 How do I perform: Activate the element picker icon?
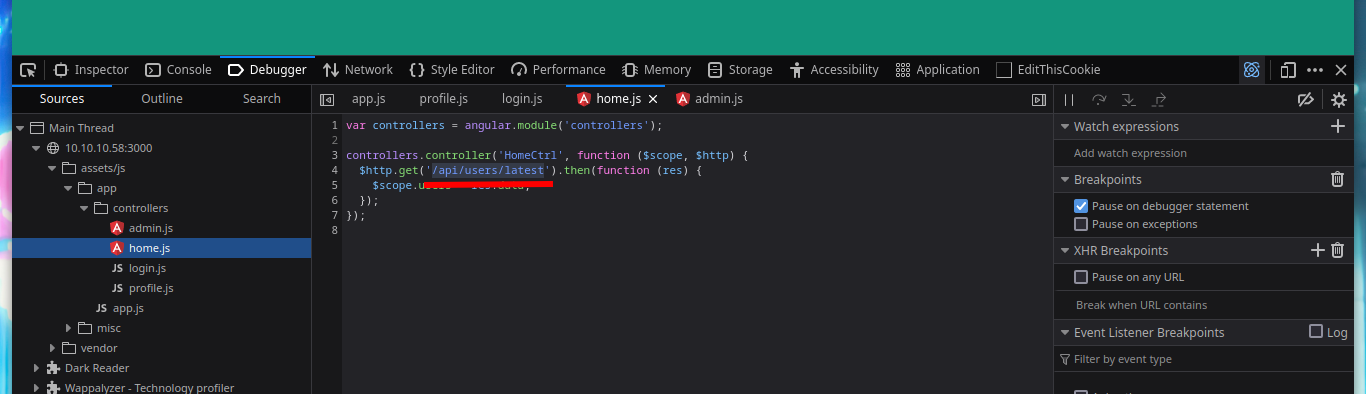(x=28, y=70)
